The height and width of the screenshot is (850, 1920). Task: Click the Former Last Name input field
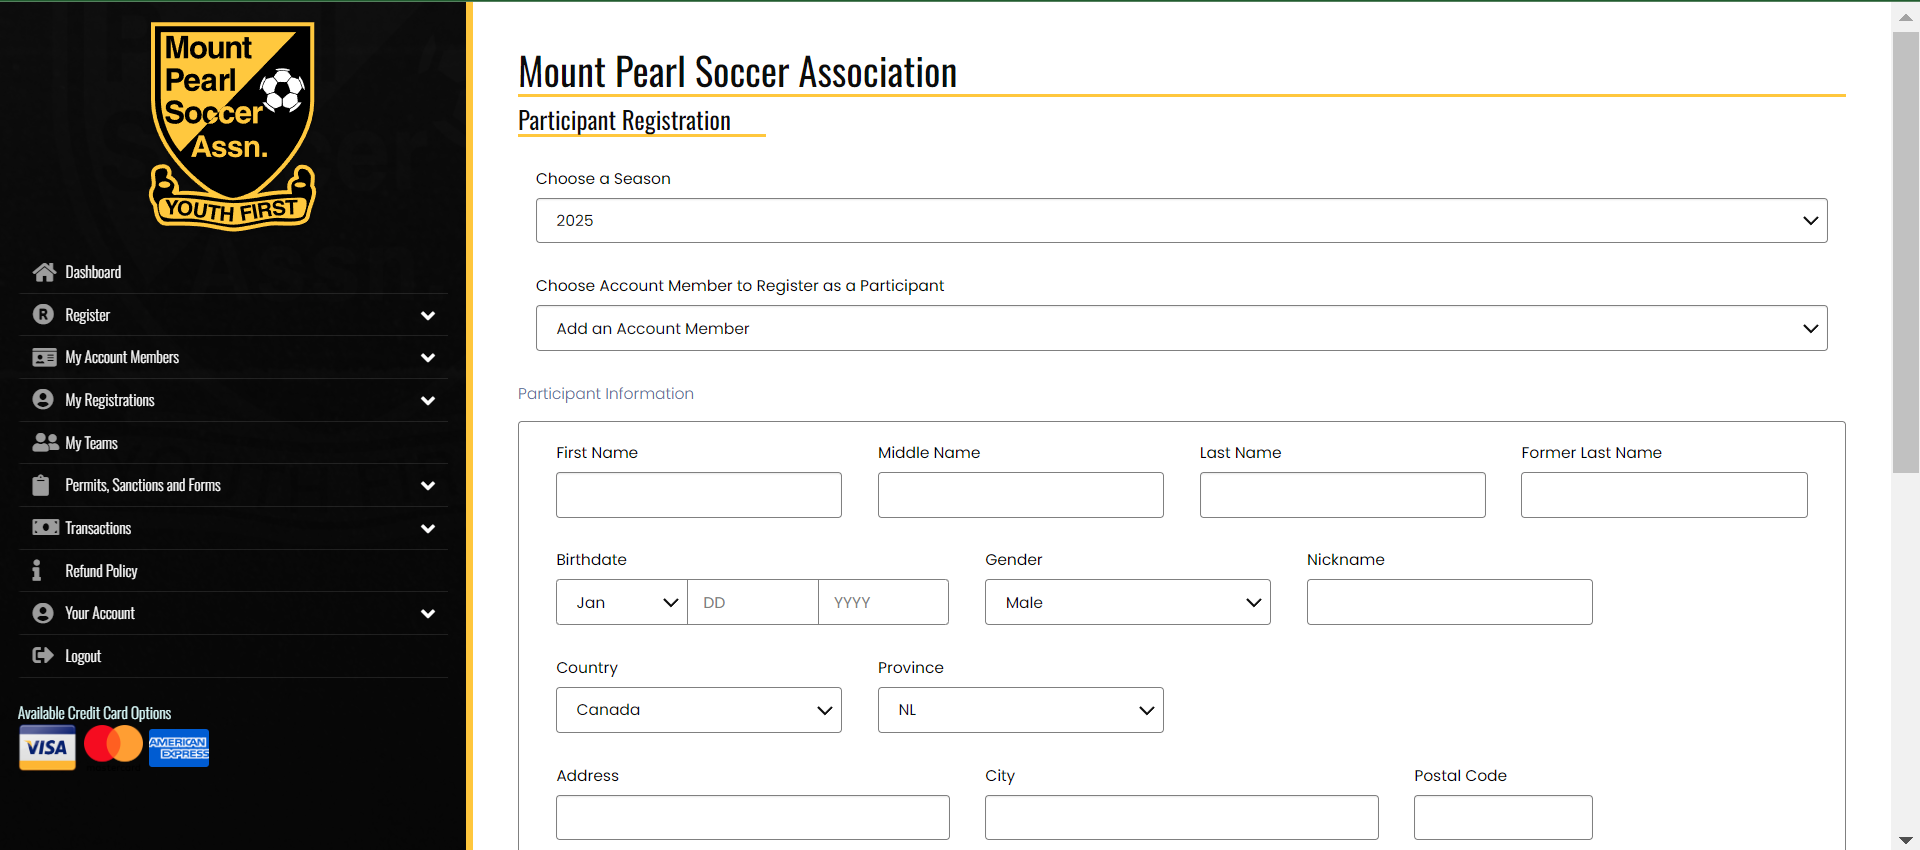(x=1664, y=495)
